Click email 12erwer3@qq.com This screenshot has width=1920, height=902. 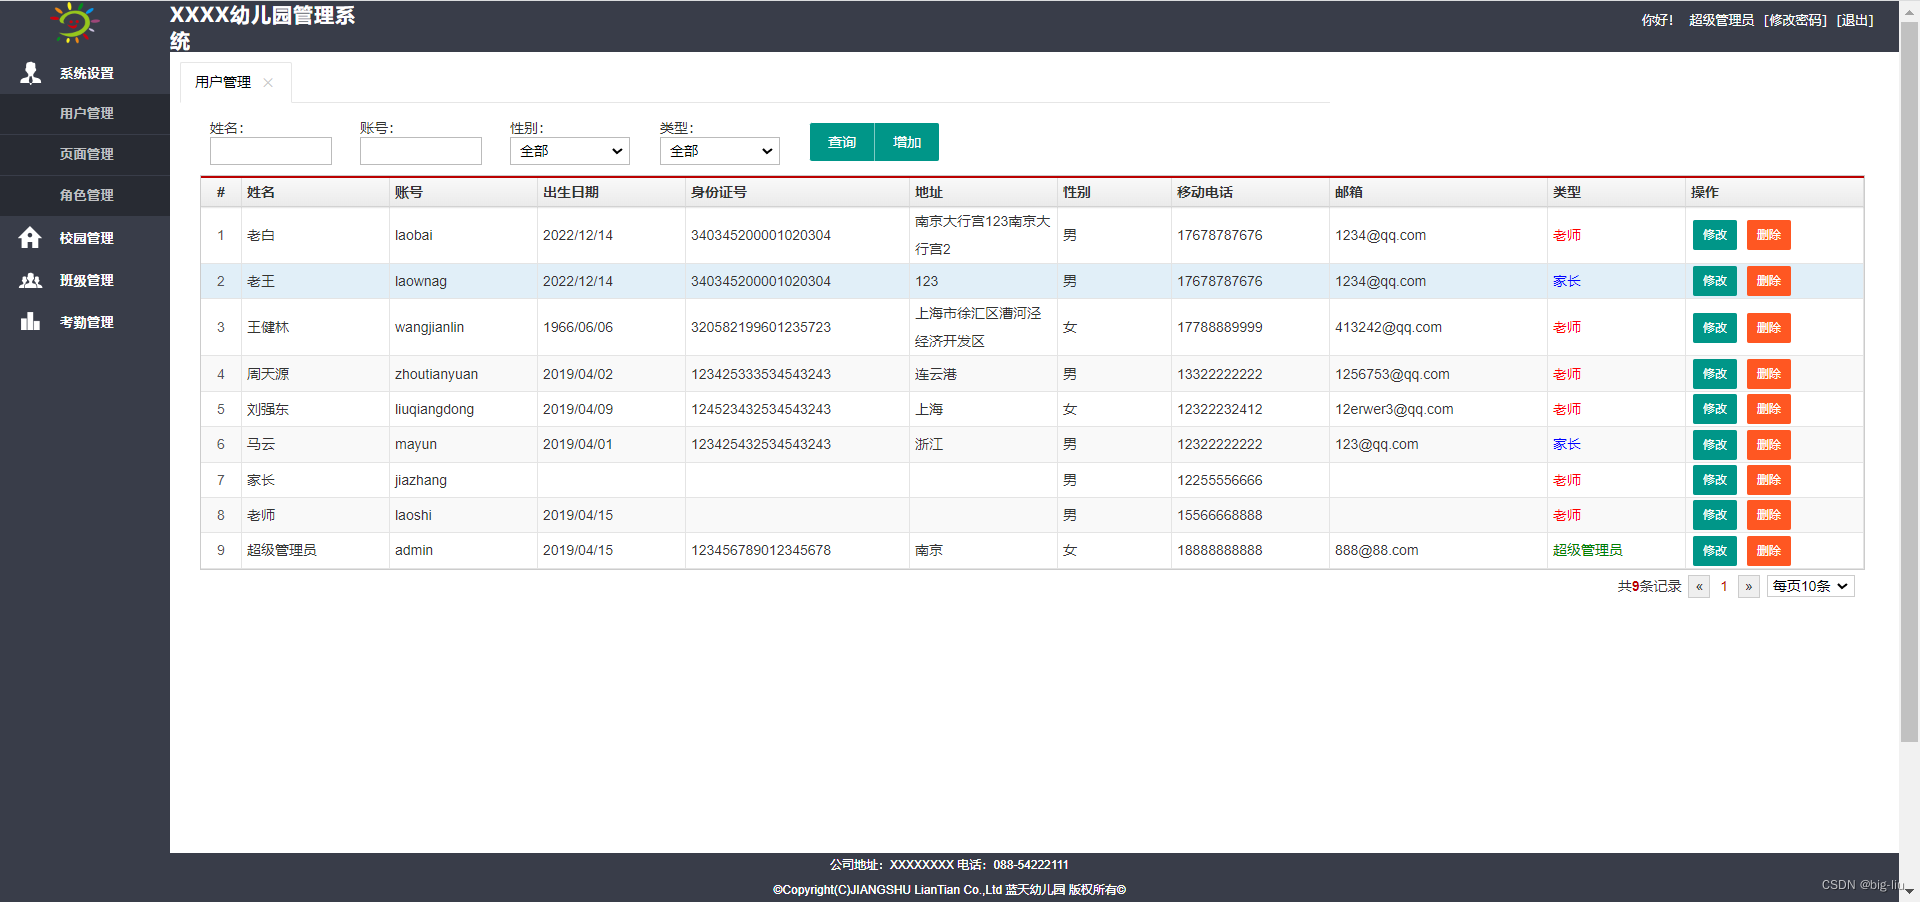(x=1394, y=409)
